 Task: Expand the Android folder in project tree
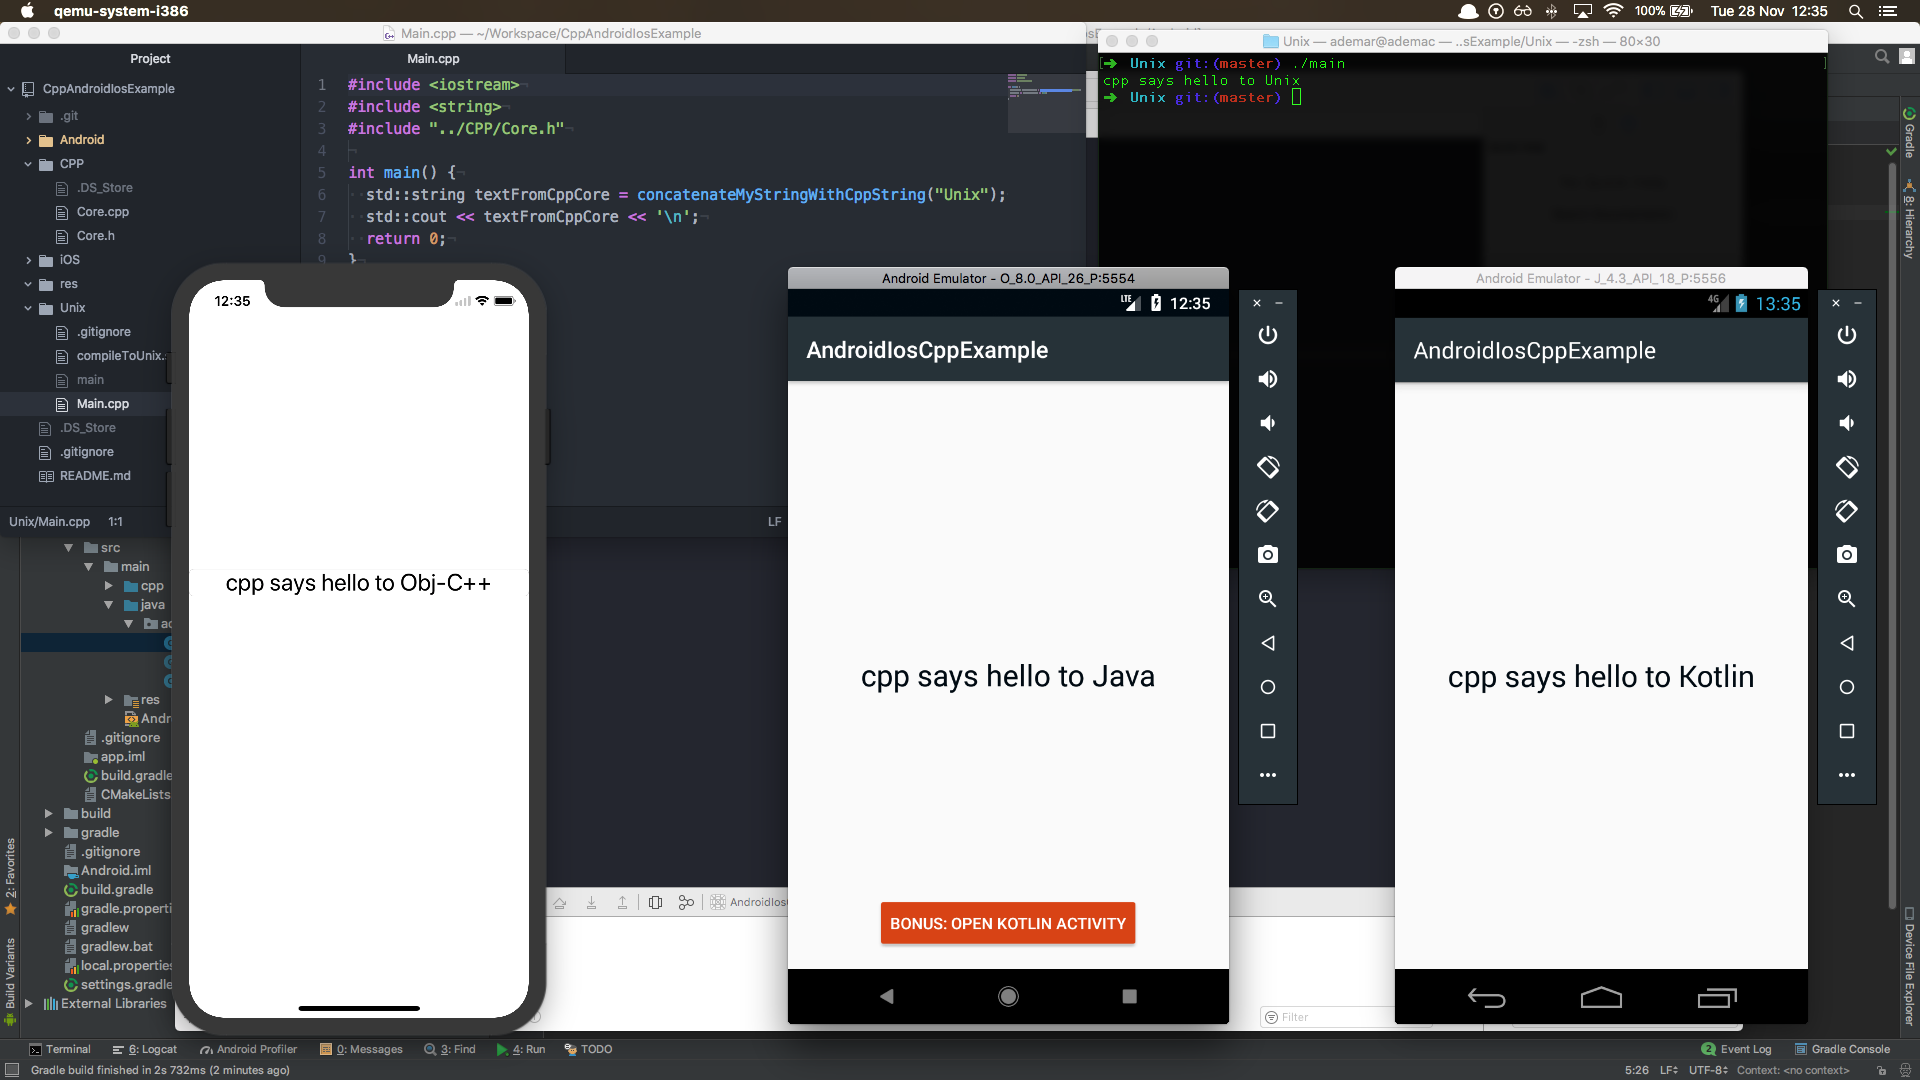(29, 140)
